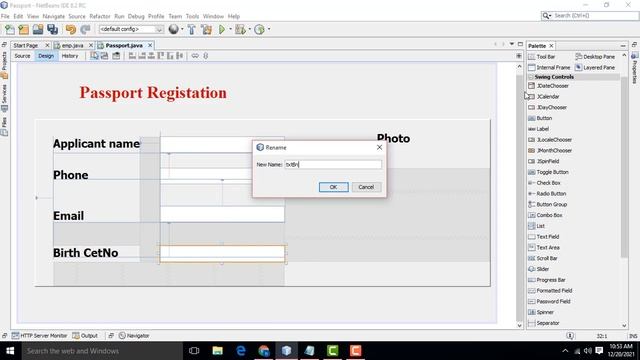This screenshot has height=360, width=640.
Task: Open the Tools menu
Action: 192,16
